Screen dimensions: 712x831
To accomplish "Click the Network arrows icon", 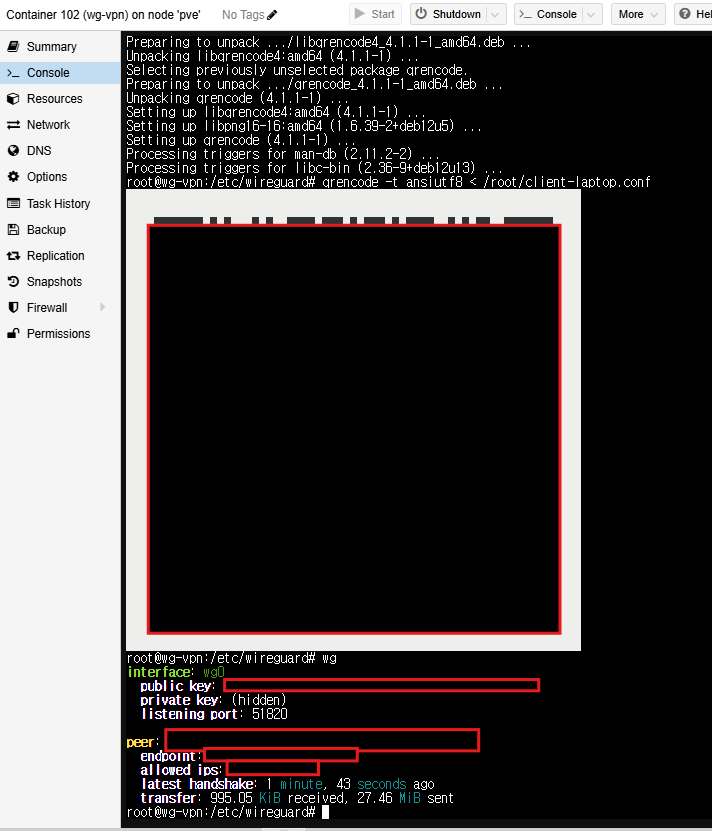I will point(13,125).
